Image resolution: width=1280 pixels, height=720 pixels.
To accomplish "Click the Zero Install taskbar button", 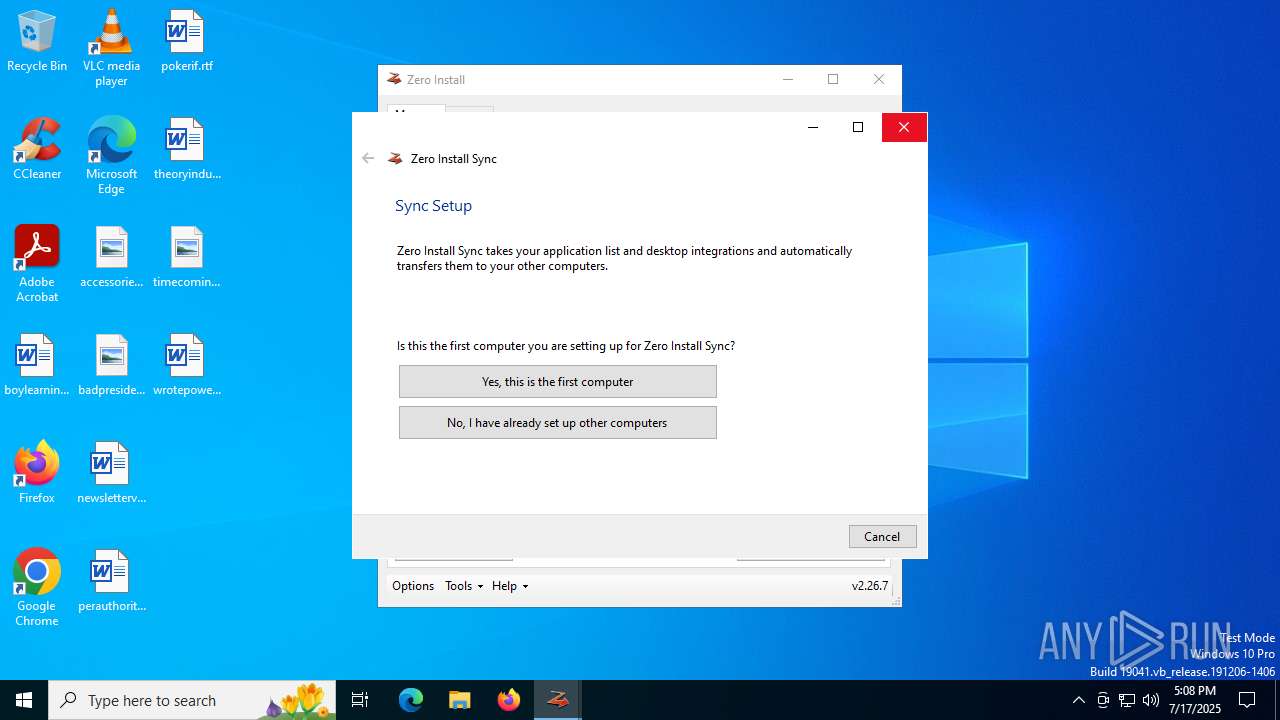I will (x=558, y=700).
